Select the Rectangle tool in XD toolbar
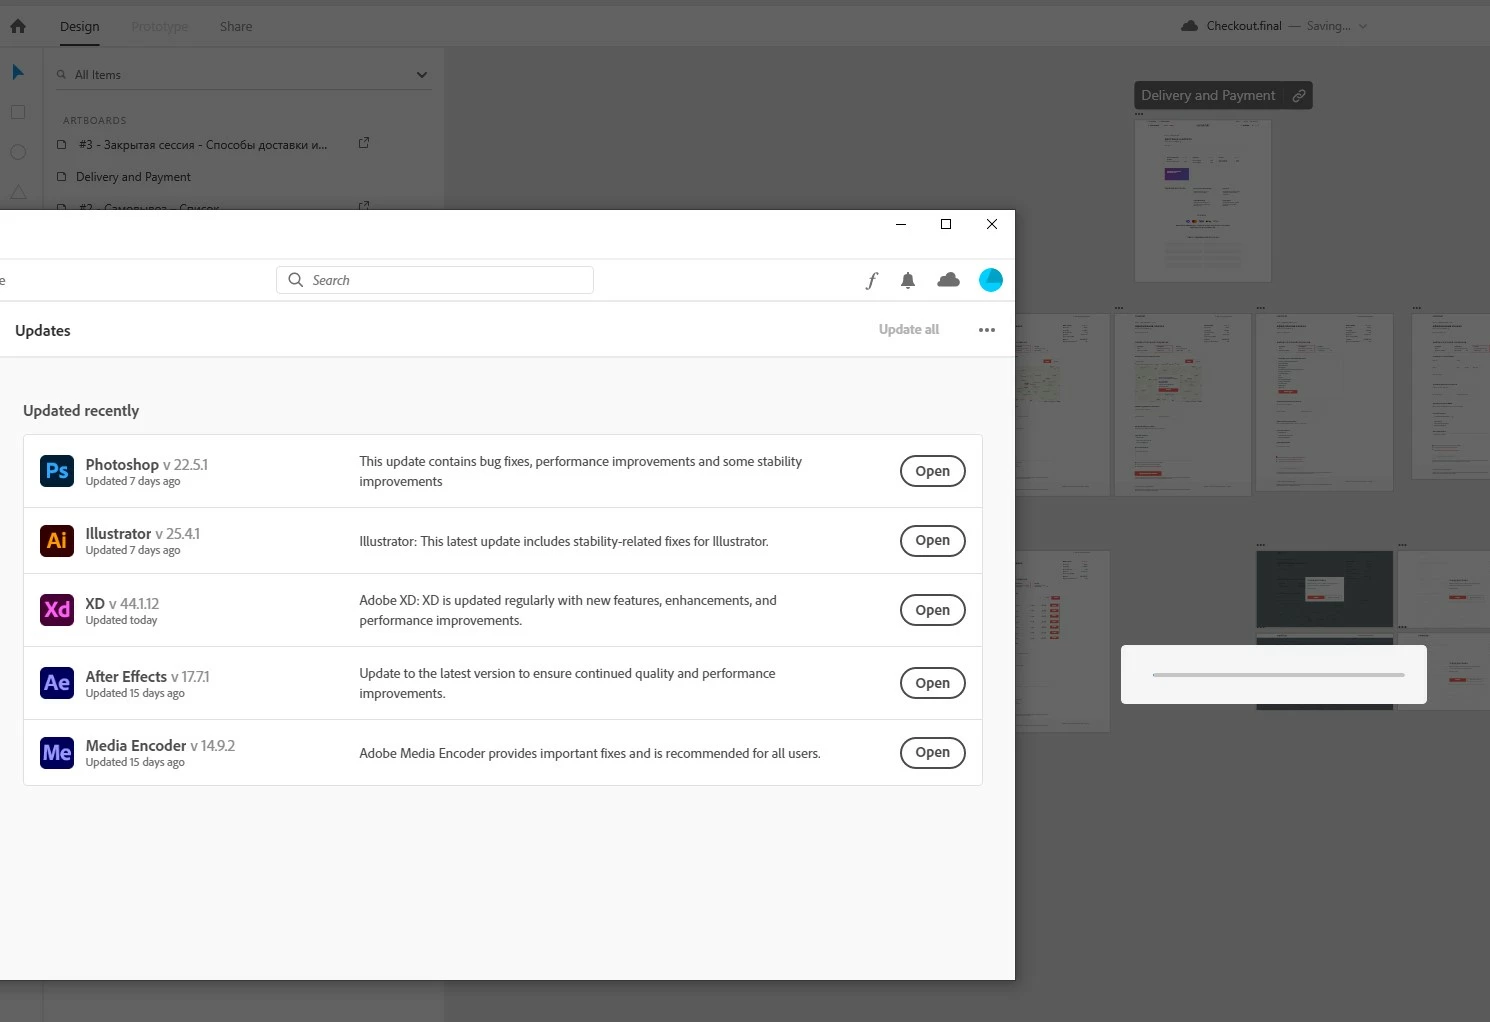1490x1022 pixels. coord(18,112)
